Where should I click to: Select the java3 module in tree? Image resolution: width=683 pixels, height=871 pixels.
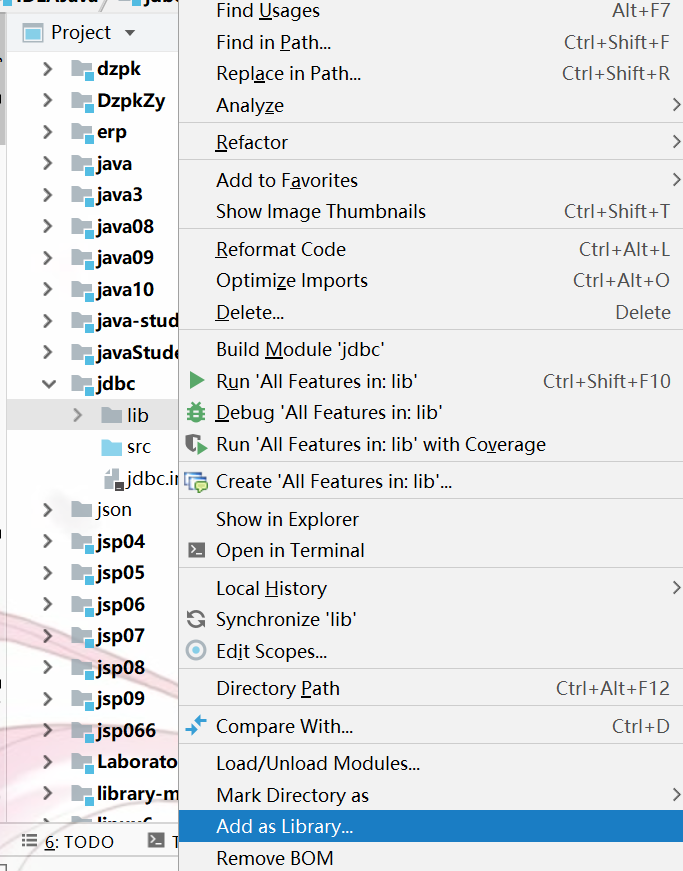tap(119, 195)
